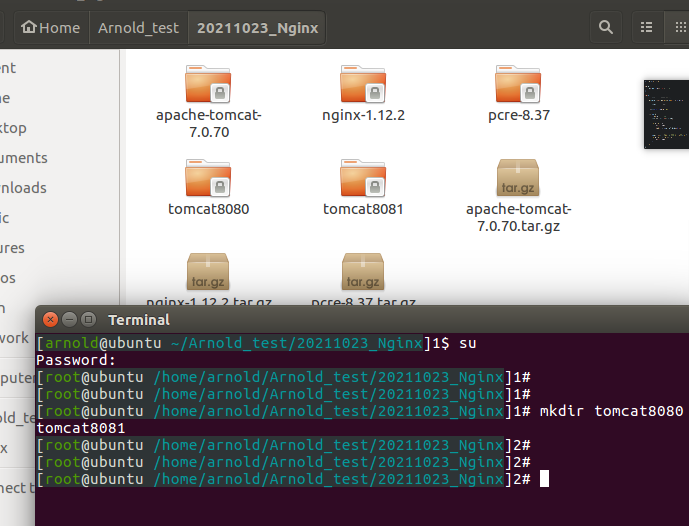Screen dimensions: 689x526
Task: Close the Terminal window
Action: click(51, 319)
